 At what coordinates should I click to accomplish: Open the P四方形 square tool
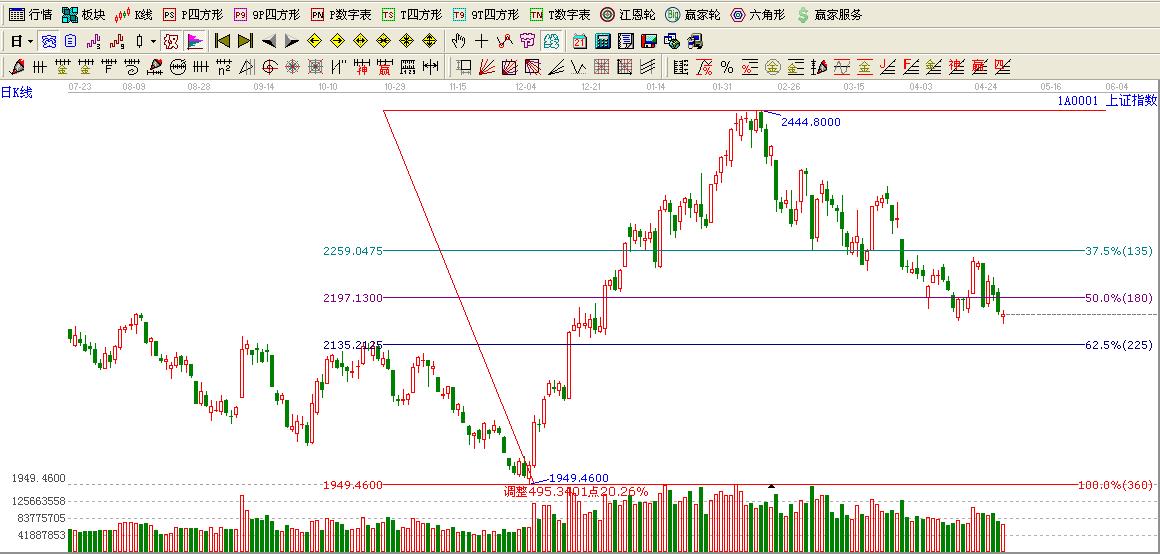pos(192,15)
